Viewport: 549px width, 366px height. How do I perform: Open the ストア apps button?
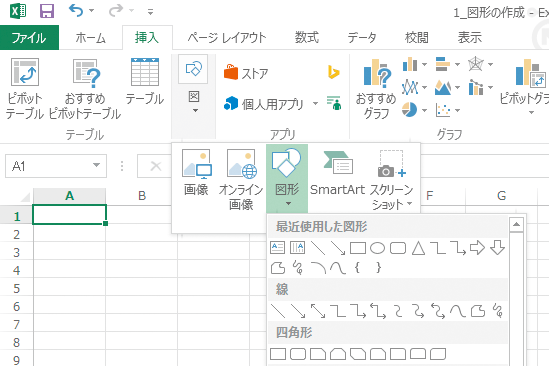[246, 73]
